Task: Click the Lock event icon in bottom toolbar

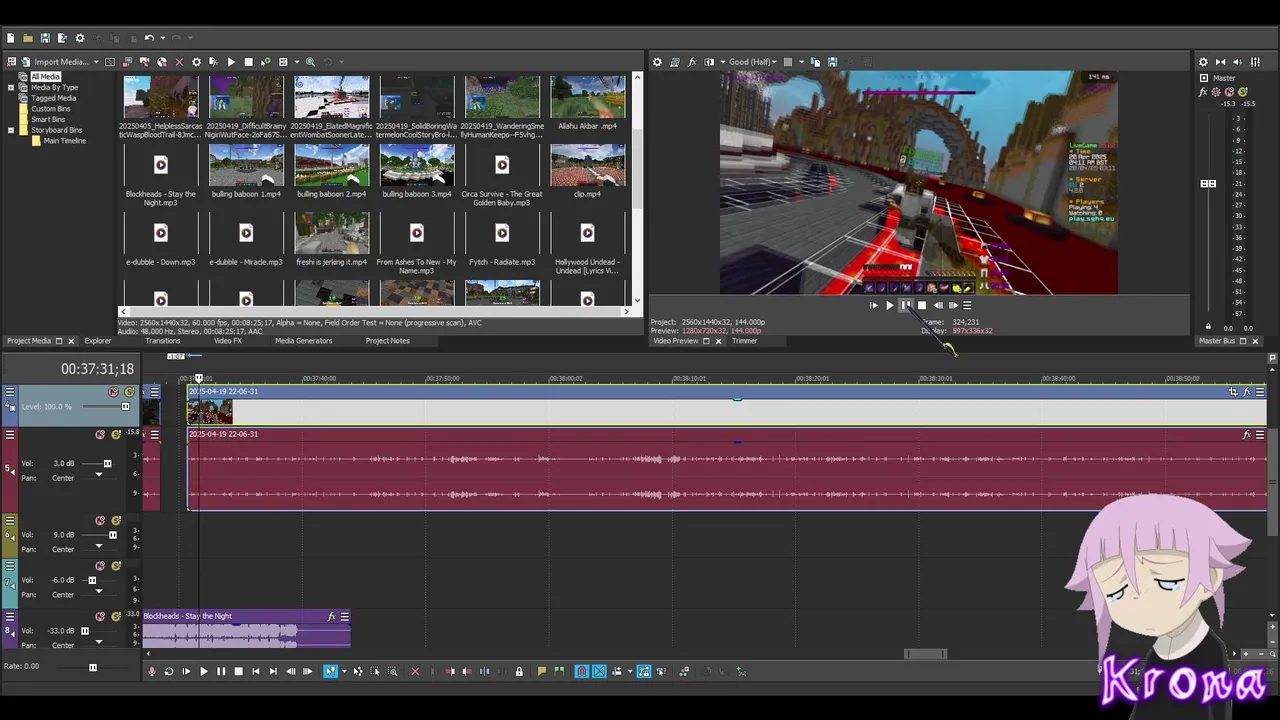Action: (x=519, y=671)
